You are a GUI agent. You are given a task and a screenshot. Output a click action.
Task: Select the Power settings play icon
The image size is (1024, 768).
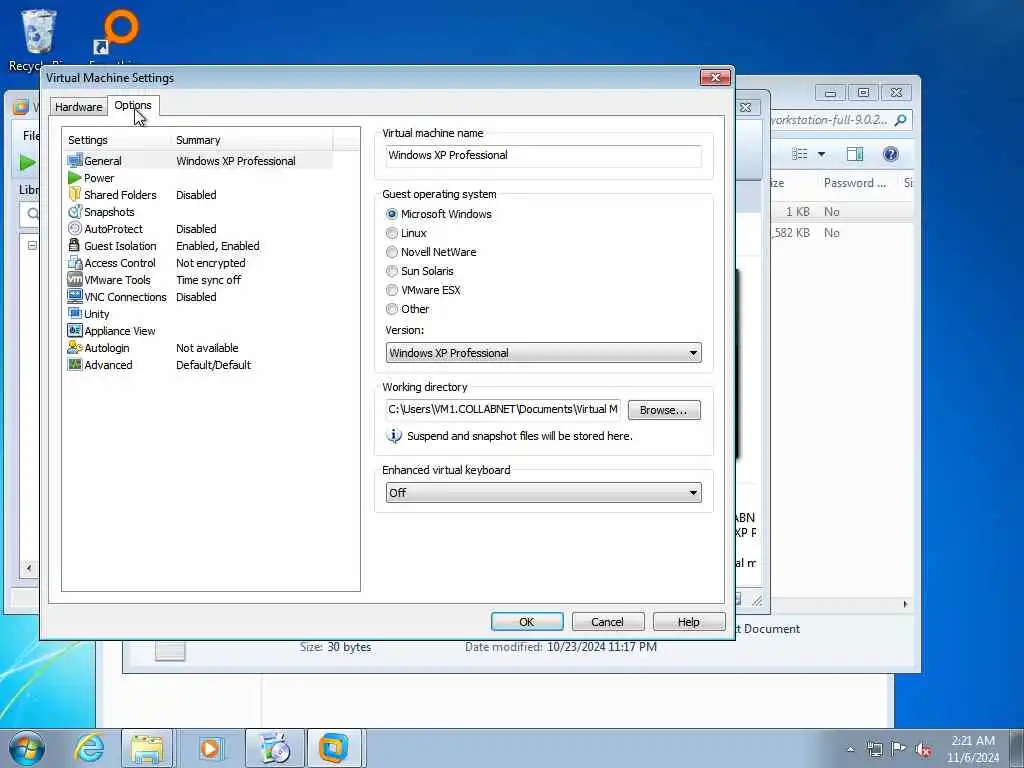(74, 178)
